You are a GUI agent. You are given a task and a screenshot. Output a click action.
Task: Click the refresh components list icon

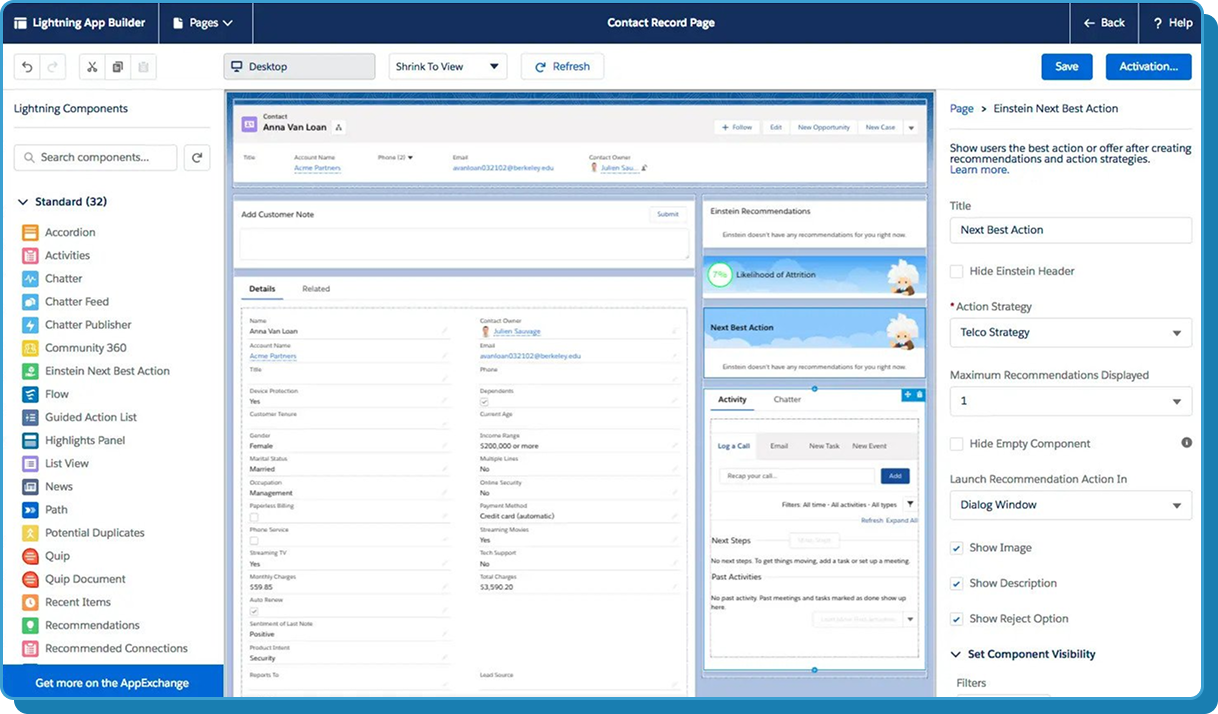click(197, 157)
